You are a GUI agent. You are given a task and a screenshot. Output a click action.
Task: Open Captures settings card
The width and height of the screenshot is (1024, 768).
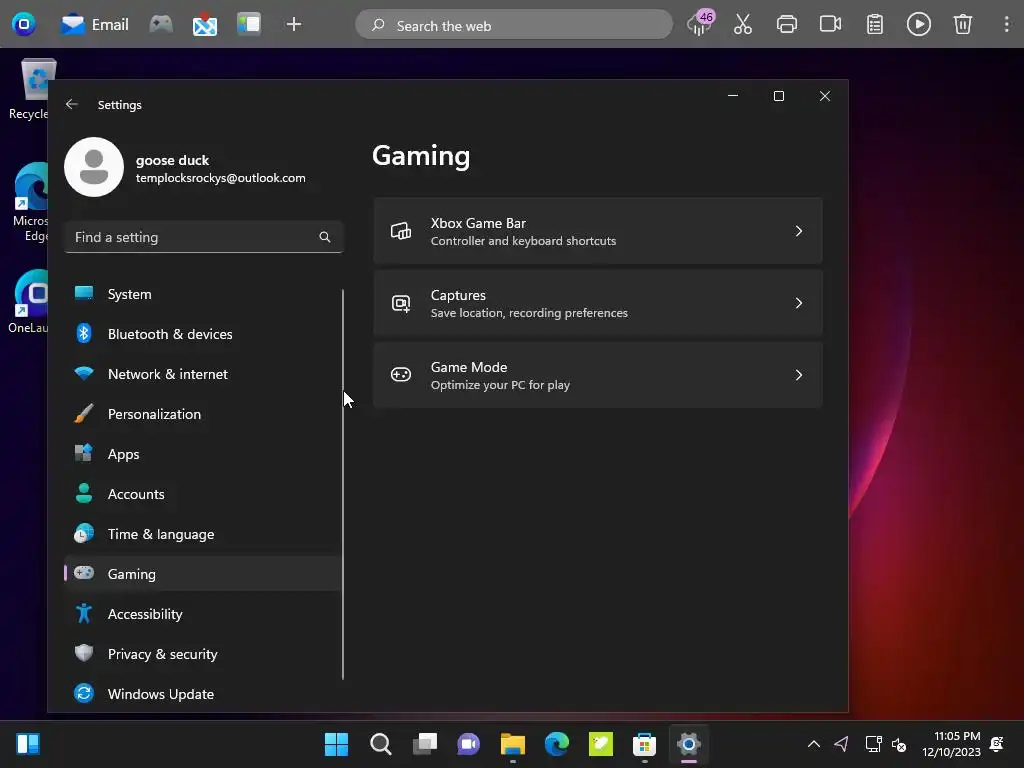tap(598, 303)
